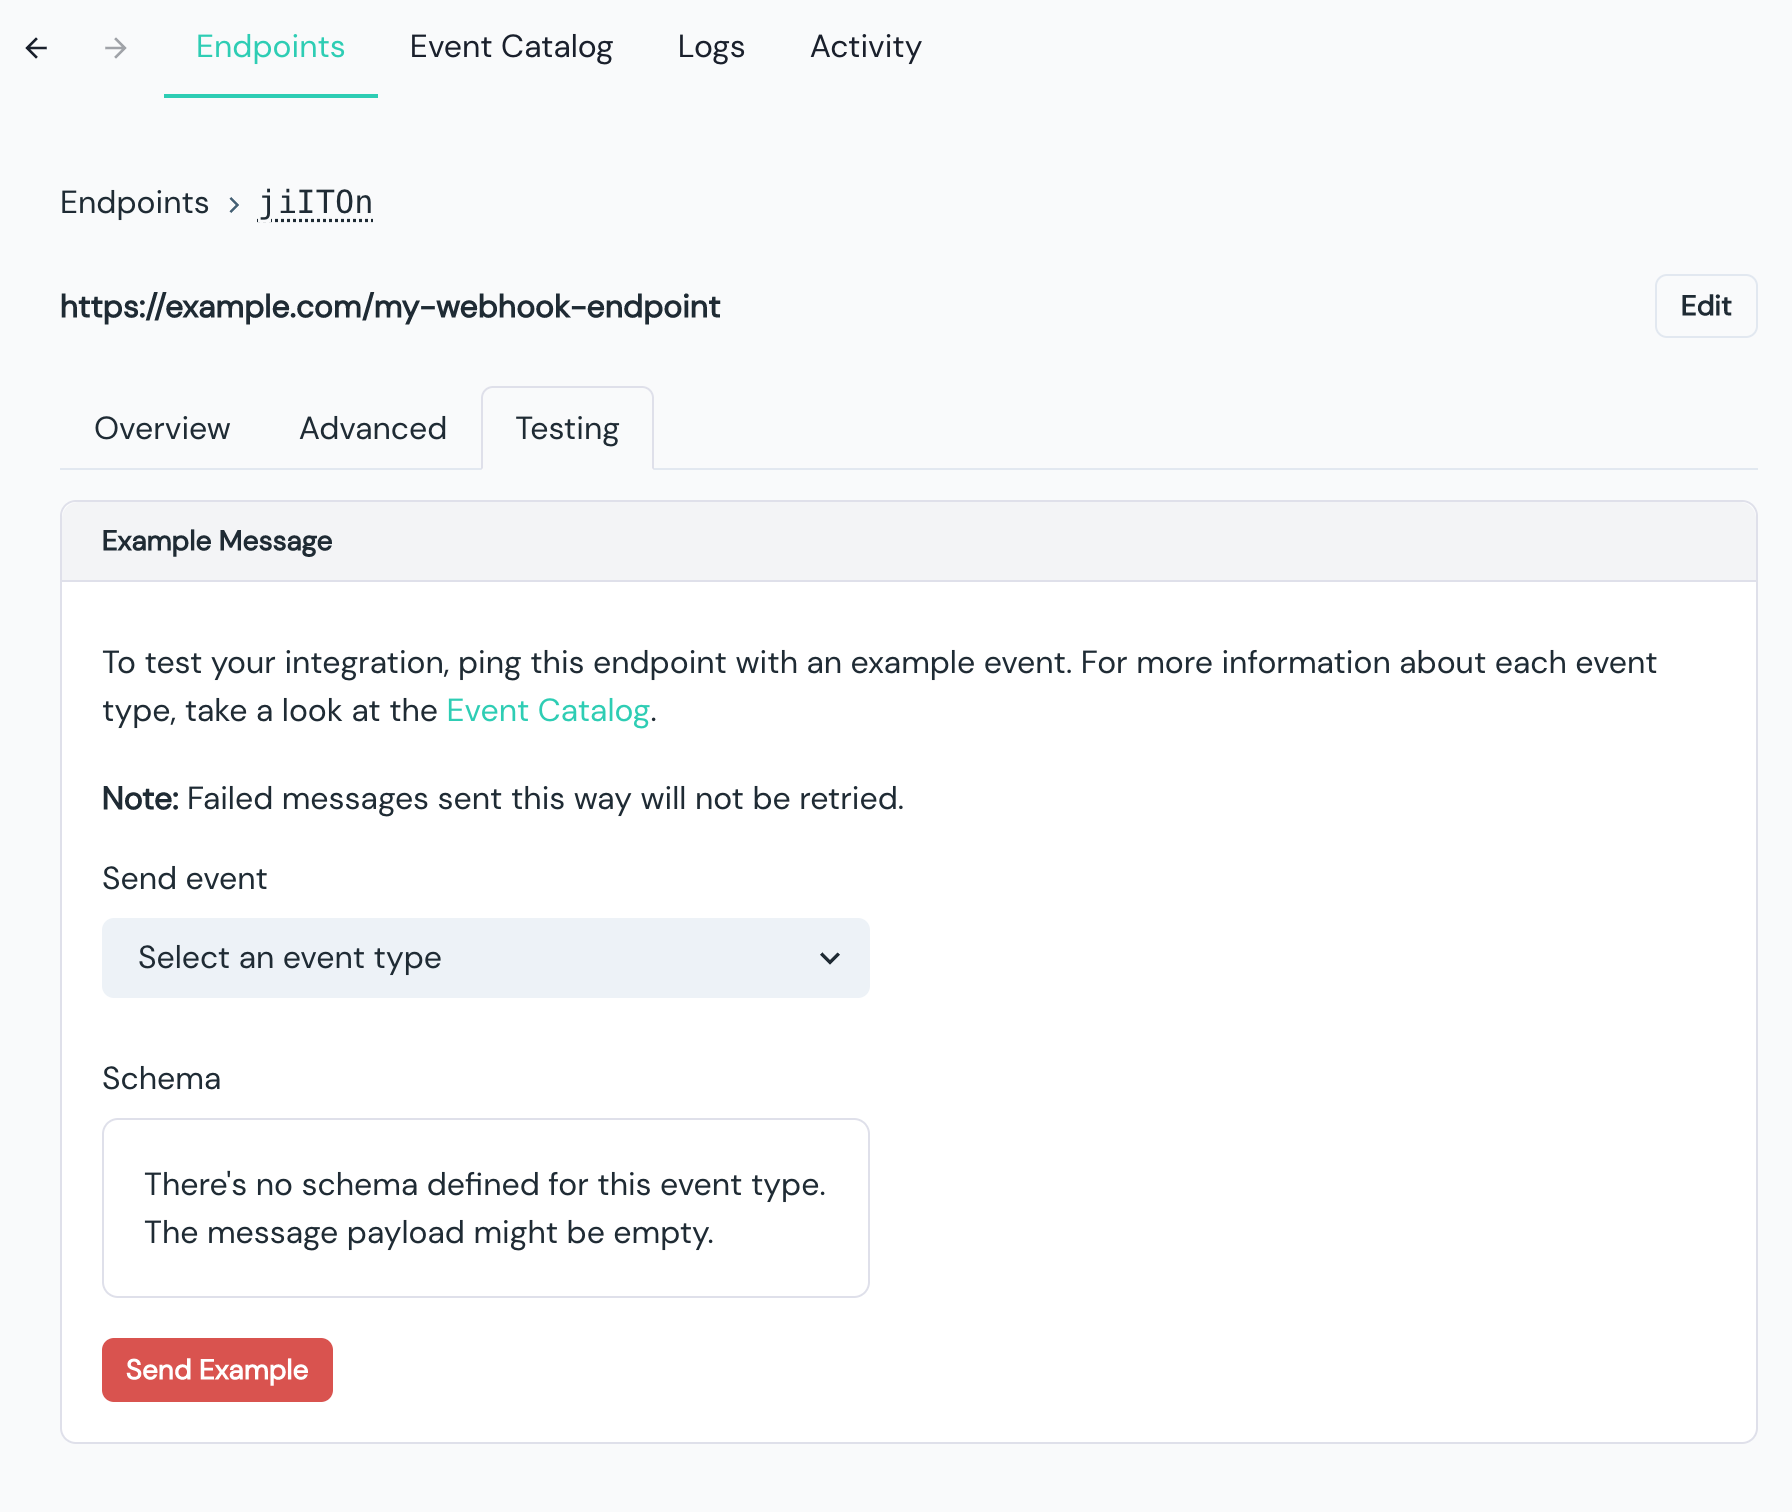Image resolution: width=1792 pixels, height=1512 pixels.
Task: Click the back arrow icon
Action: pyautogui.click(x=37, y=48)
